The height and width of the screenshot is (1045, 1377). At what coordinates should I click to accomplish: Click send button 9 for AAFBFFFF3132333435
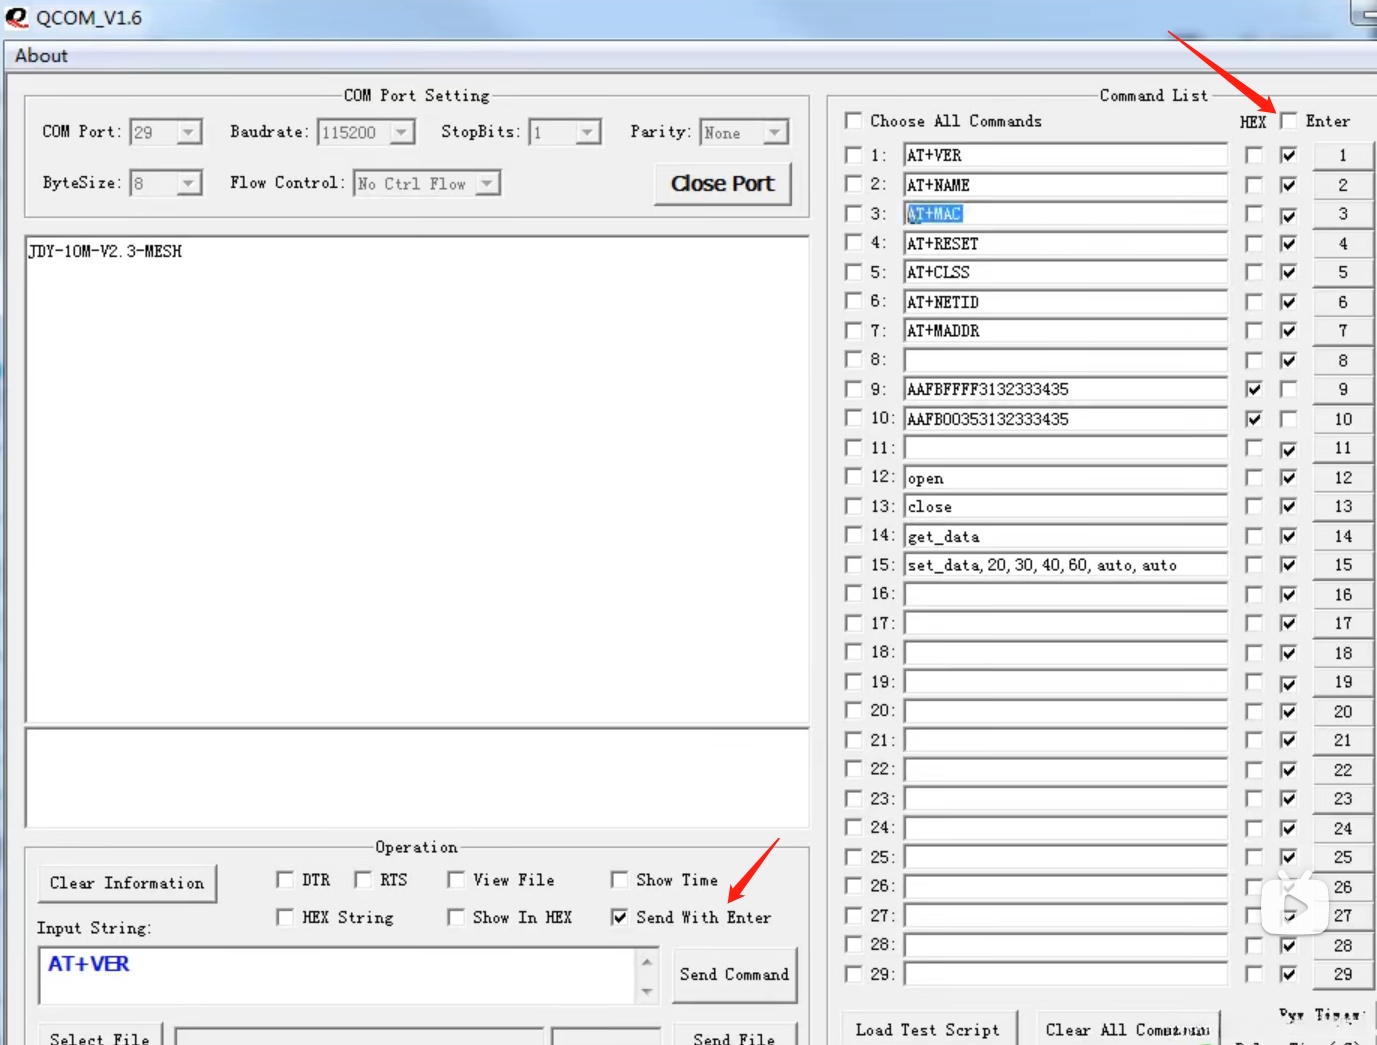(x=1343, y=389)
